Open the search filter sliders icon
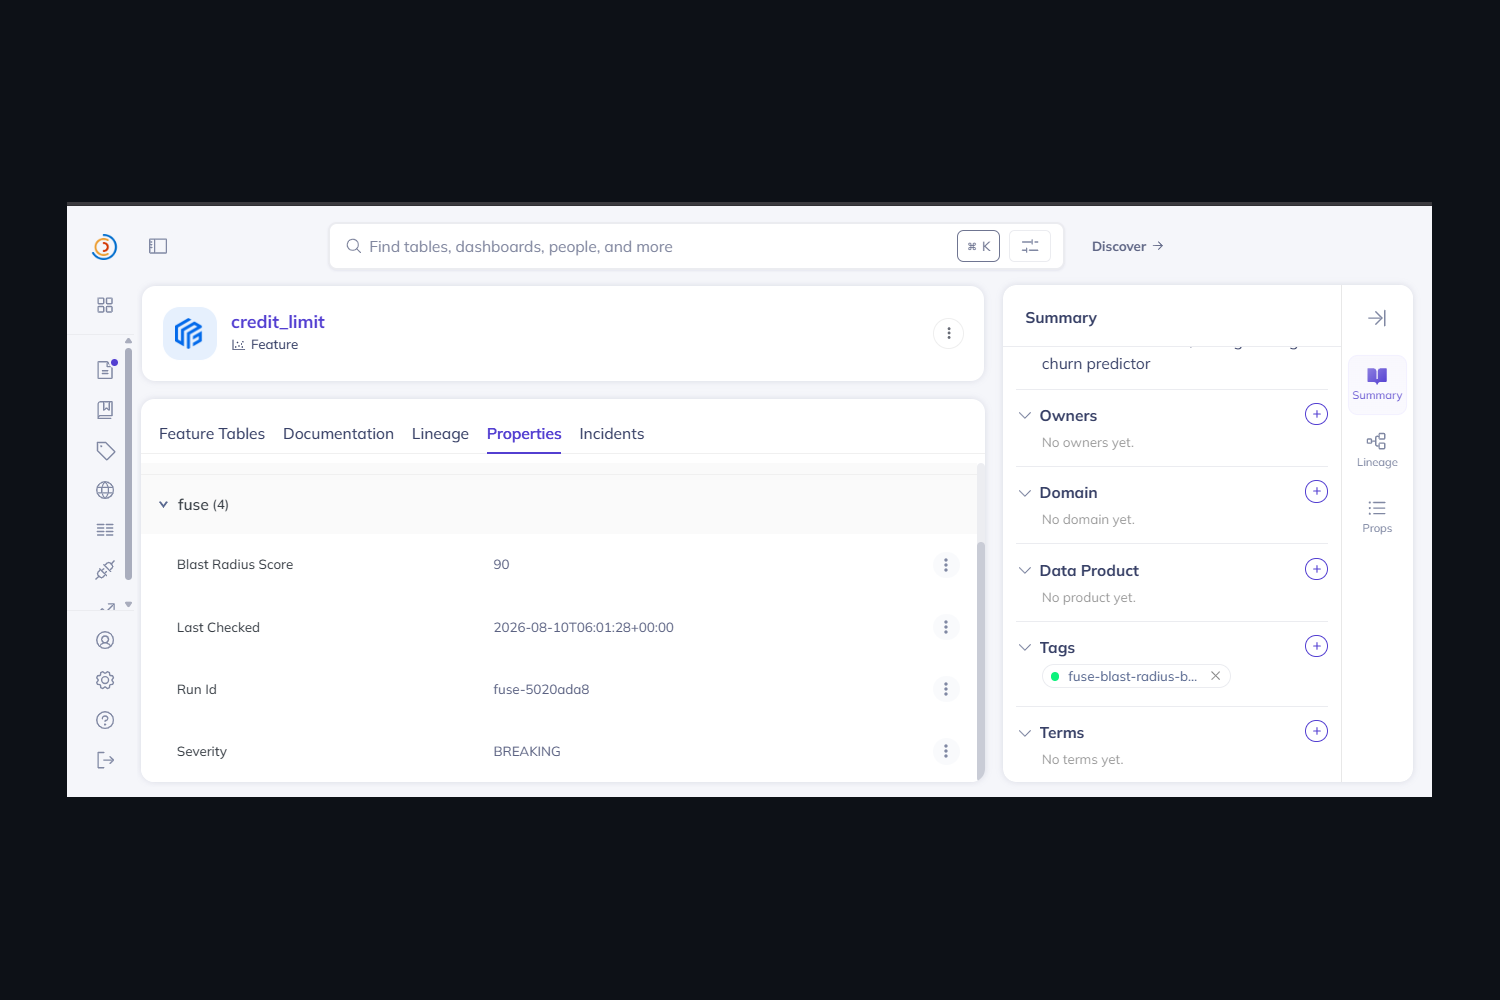This screenshot has height=1000, width=1500. pos(1030,246)
